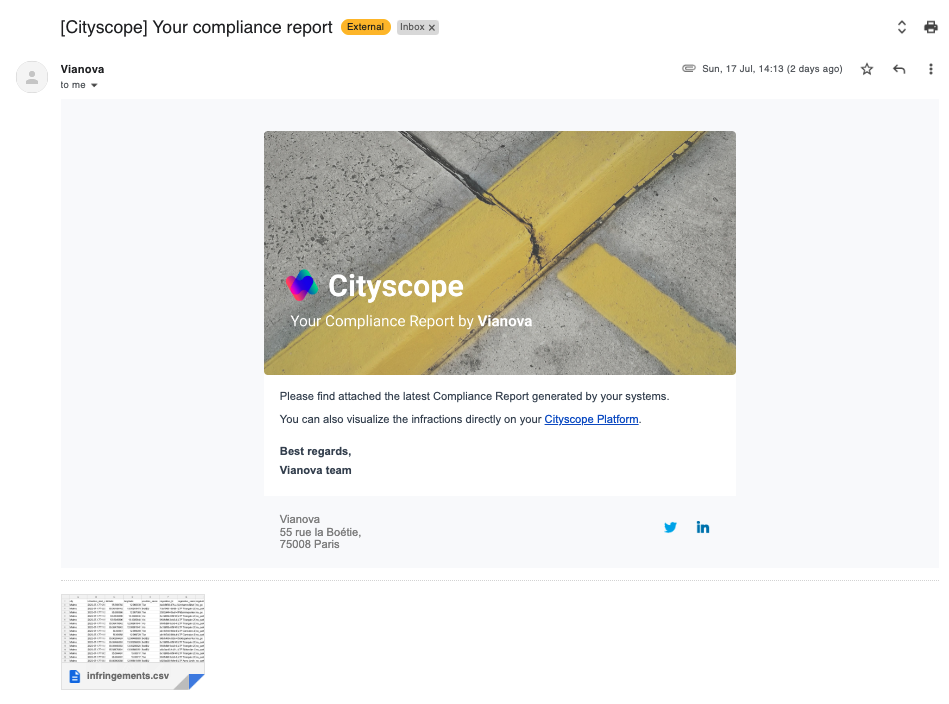The width and height of the screenshot is (949, 704).
Task: Remove the Inbox label with the x
Action: point(432,27)
